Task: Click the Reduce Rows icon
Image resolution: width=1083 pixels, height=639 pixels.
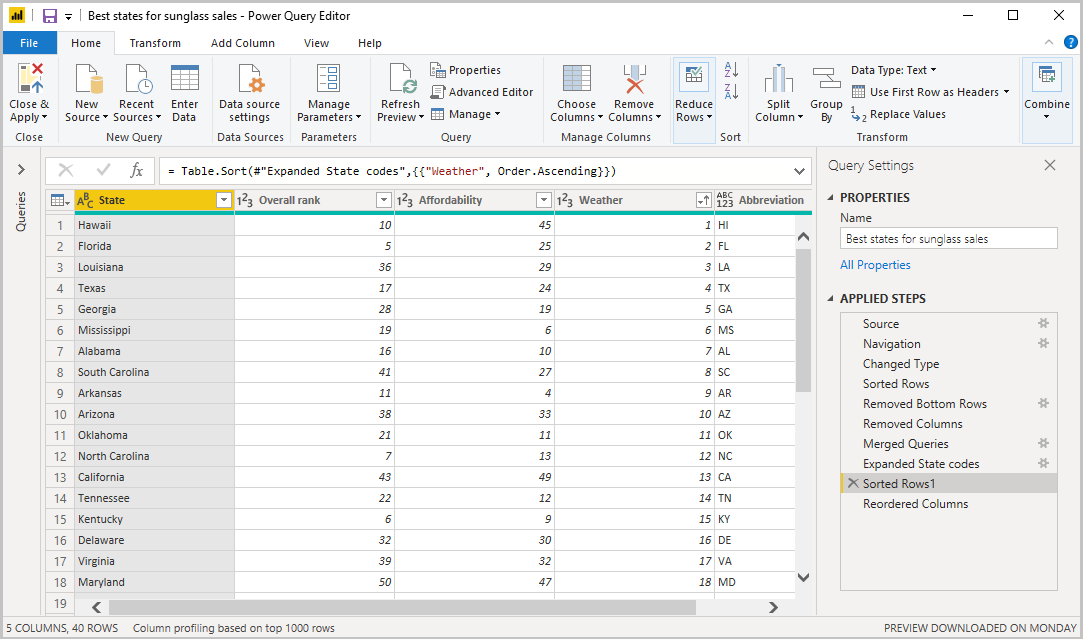Action: point(694,77)
